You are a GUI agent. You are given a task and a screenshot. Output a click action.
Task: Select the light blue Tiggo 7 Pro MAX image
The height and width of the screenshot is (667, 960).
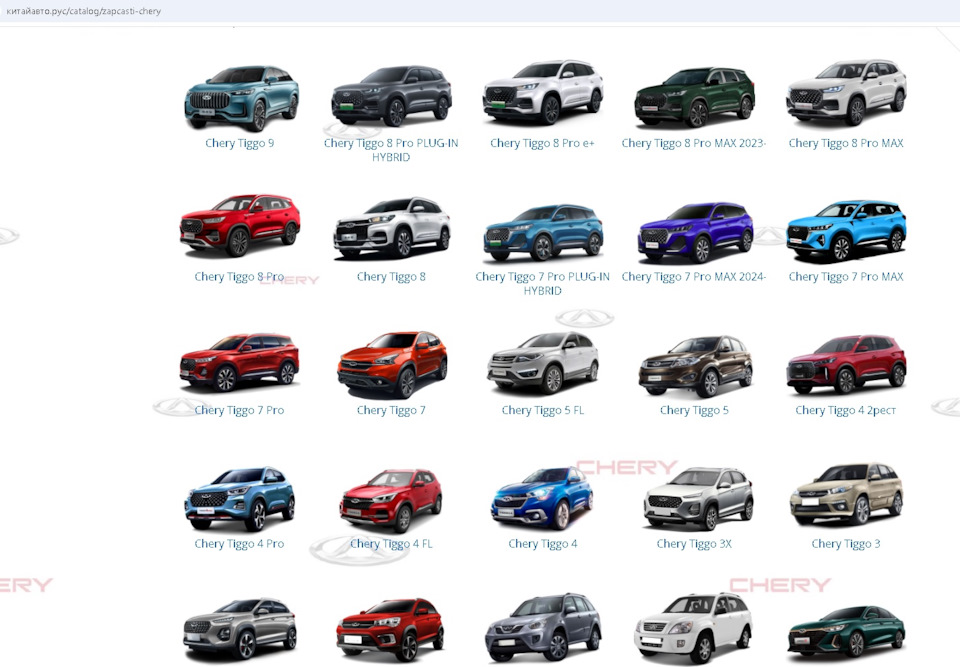tap(846, 230)
